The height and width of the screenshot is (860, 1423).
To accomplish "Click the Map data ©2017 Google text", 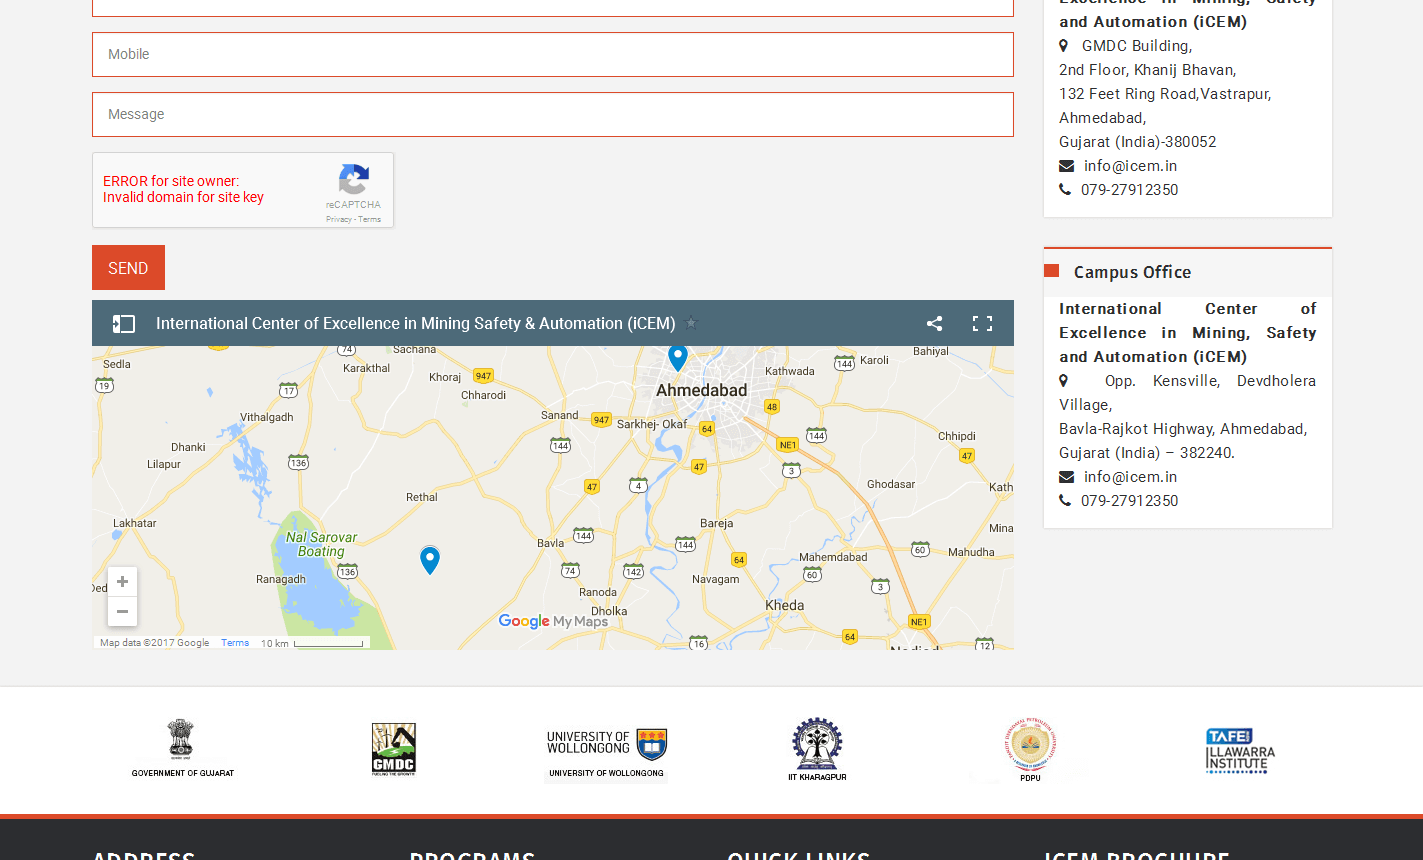I will pos(155,643).
